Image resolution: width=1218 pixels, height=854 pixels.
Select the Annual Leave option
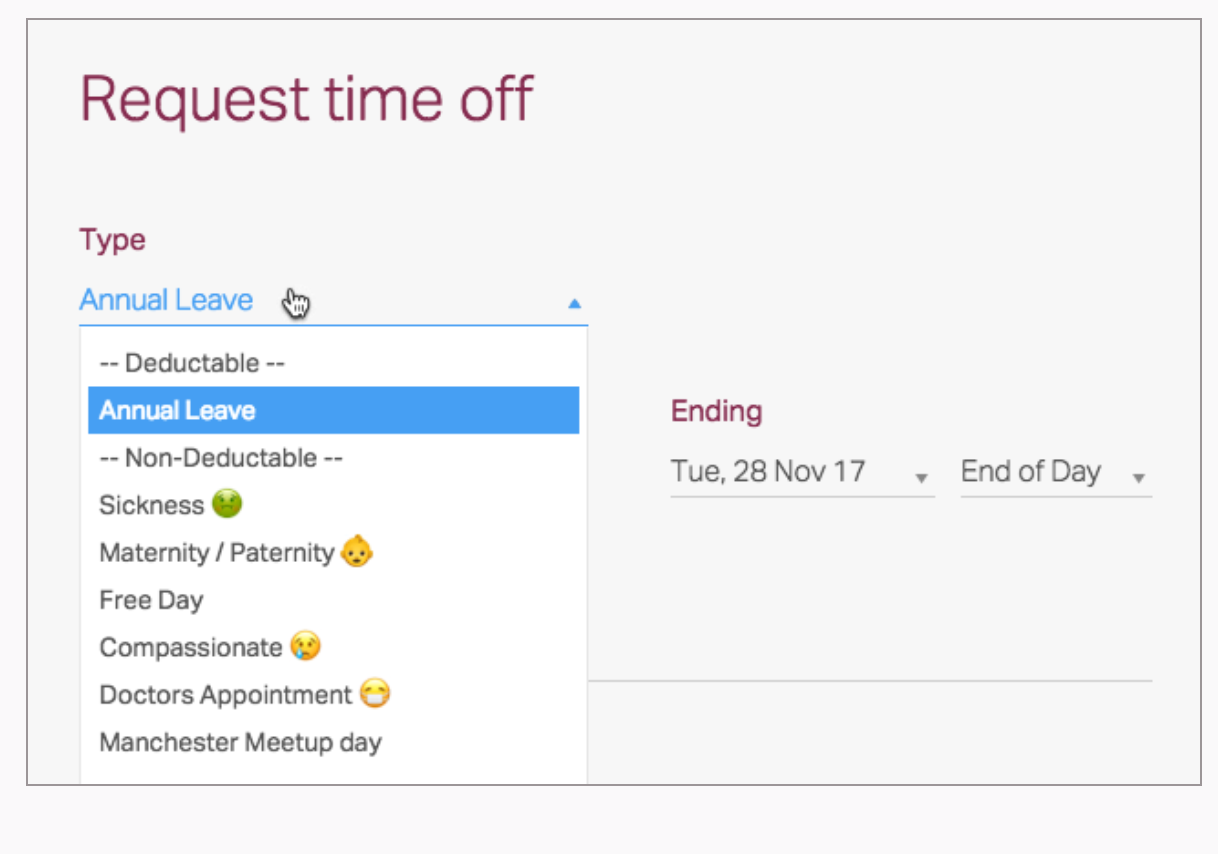[333, 410]
